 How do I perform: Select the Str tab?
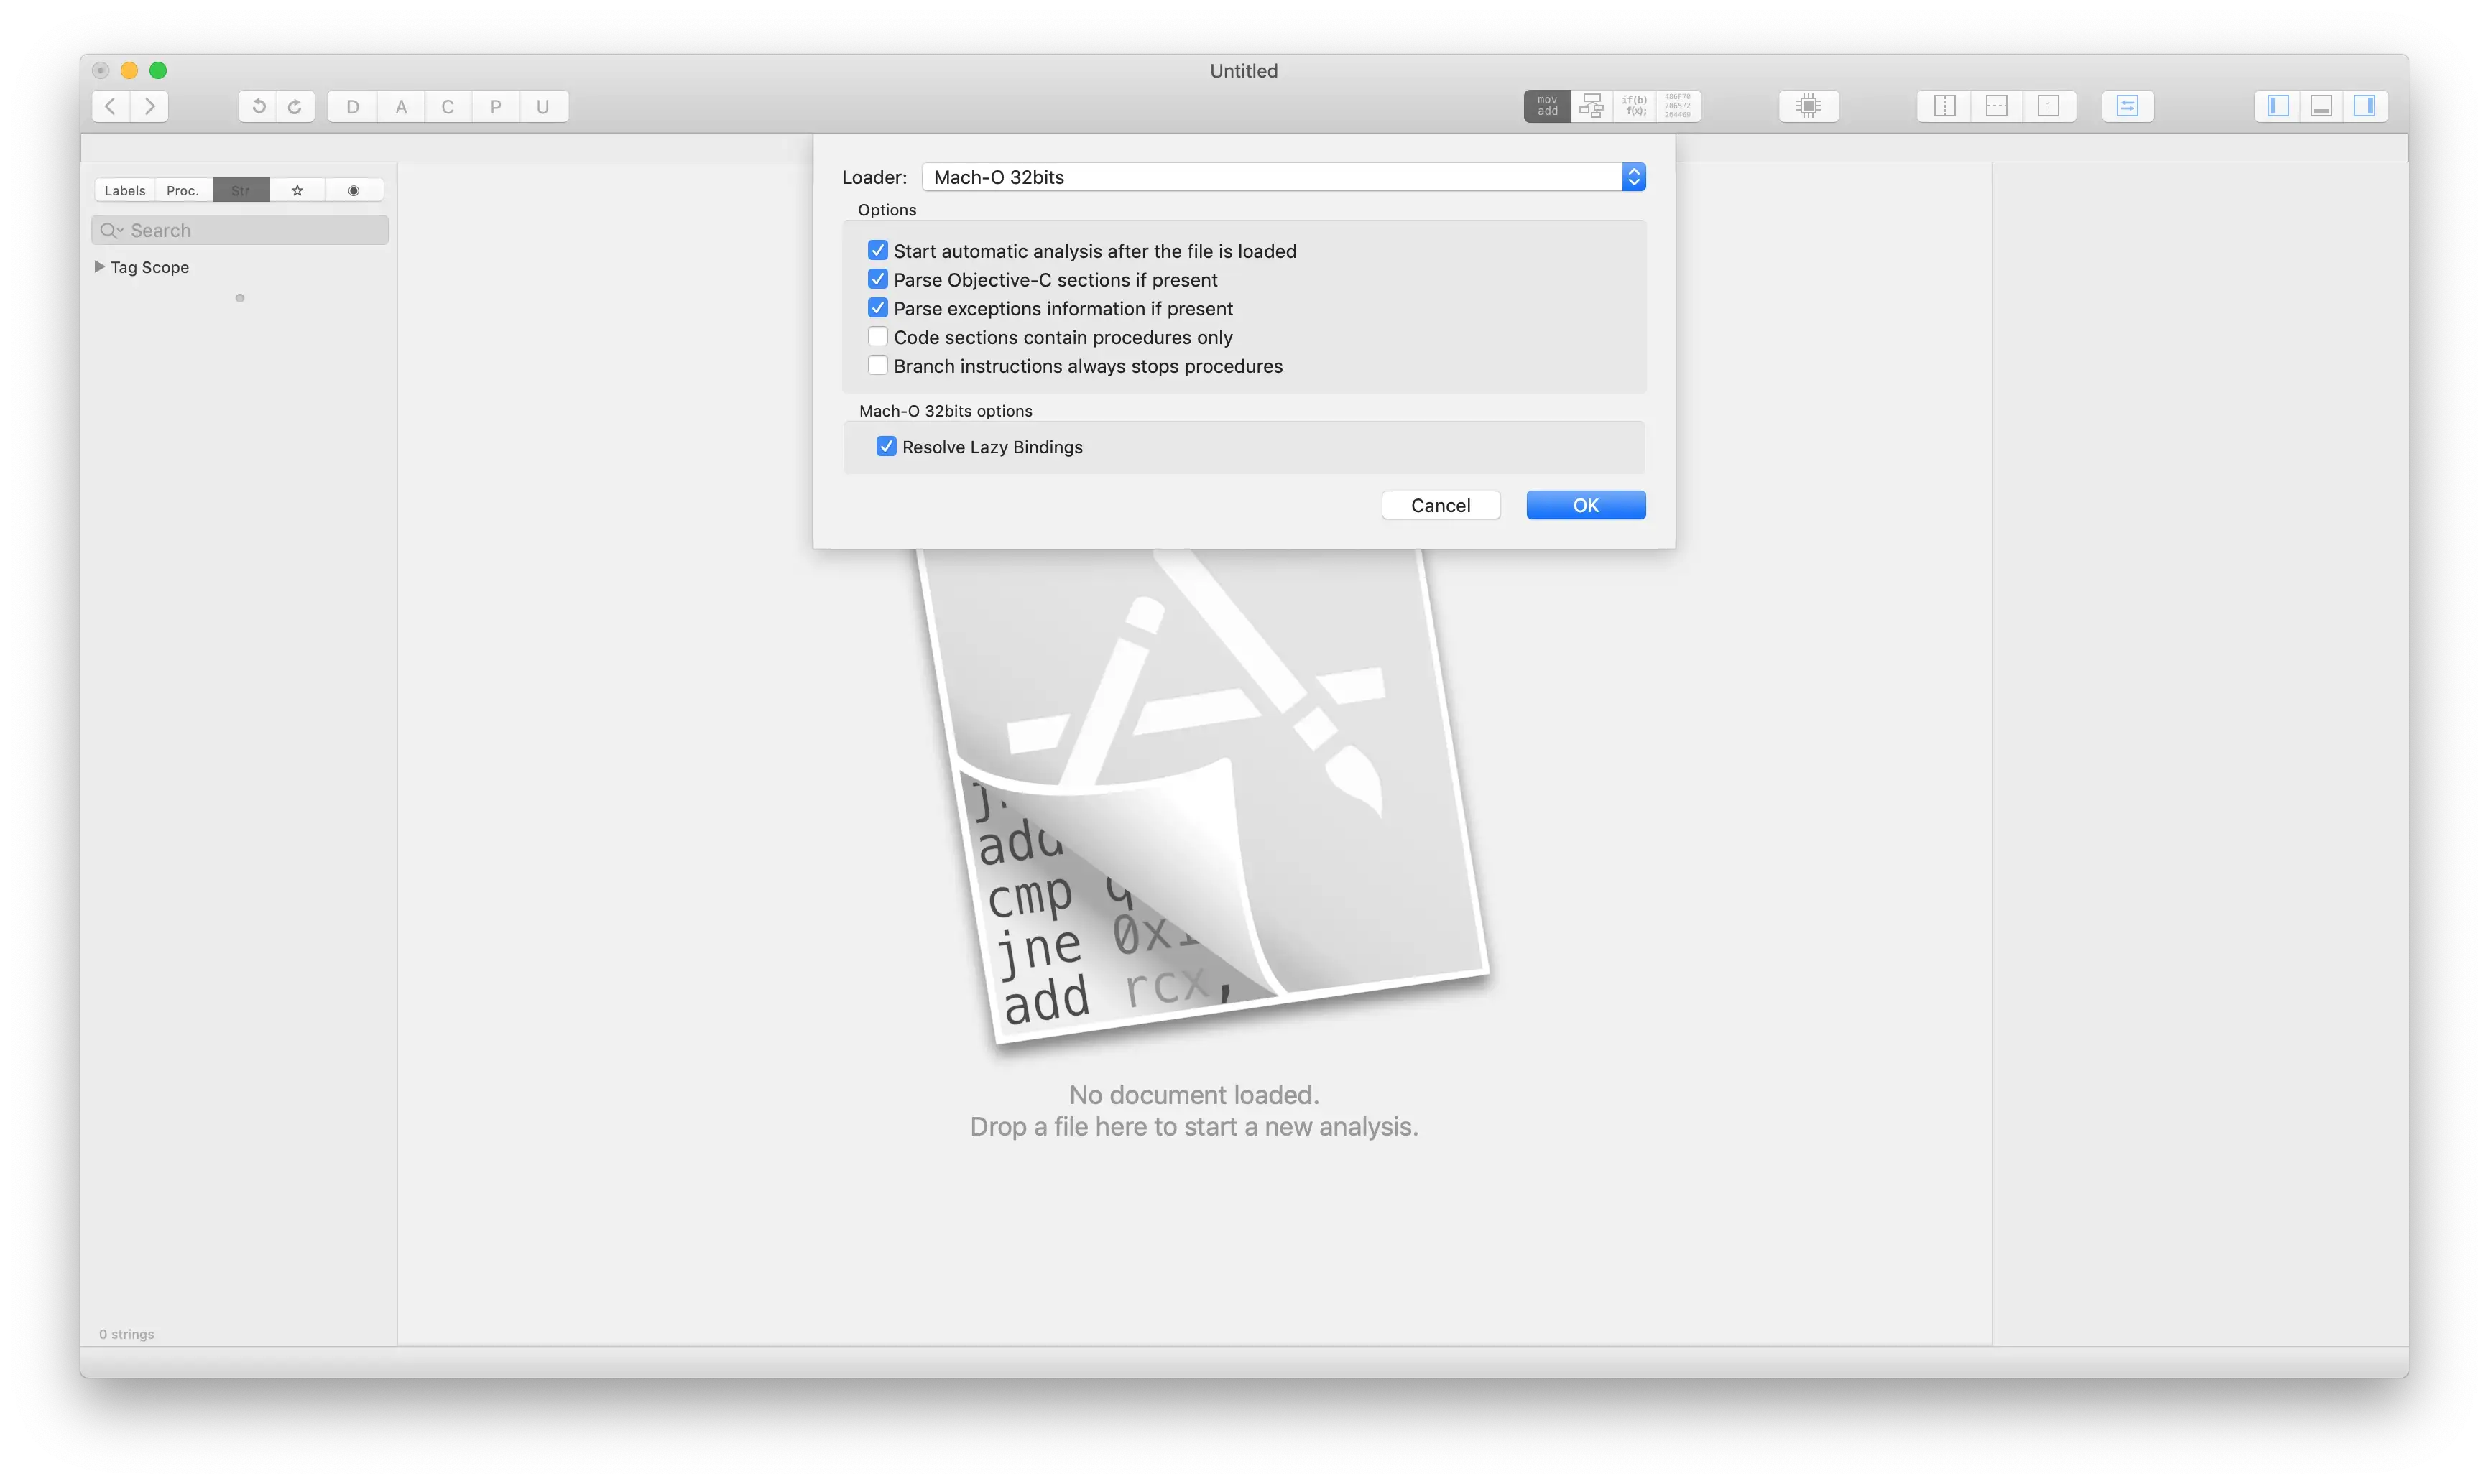coord(241,190)
